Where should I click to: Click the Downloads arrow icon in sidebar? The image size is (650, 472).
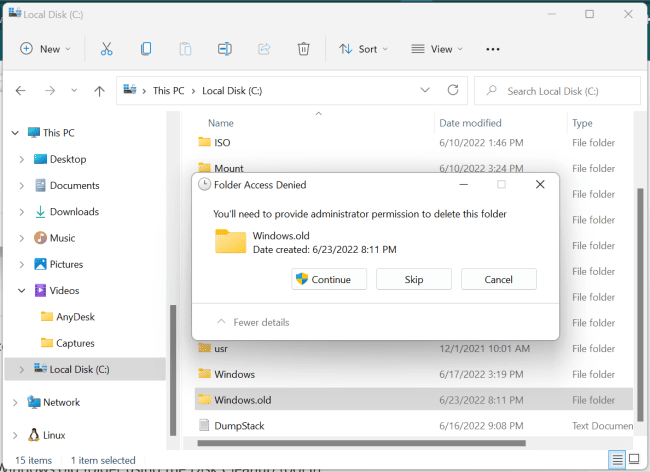[40, 212]
